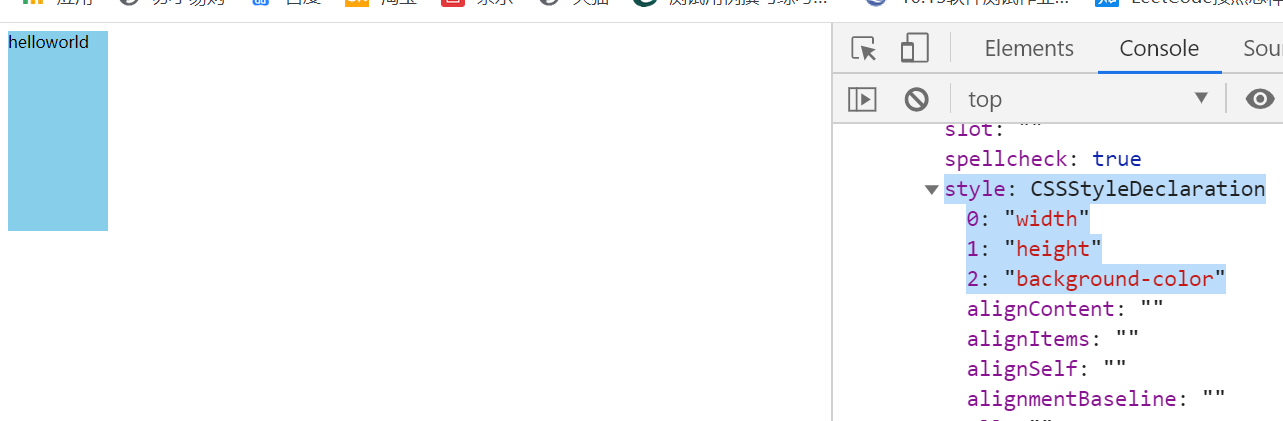The height and width of the screenshot is (421, 1283).
Task: Open the Sources tab
Action: 1262,48
